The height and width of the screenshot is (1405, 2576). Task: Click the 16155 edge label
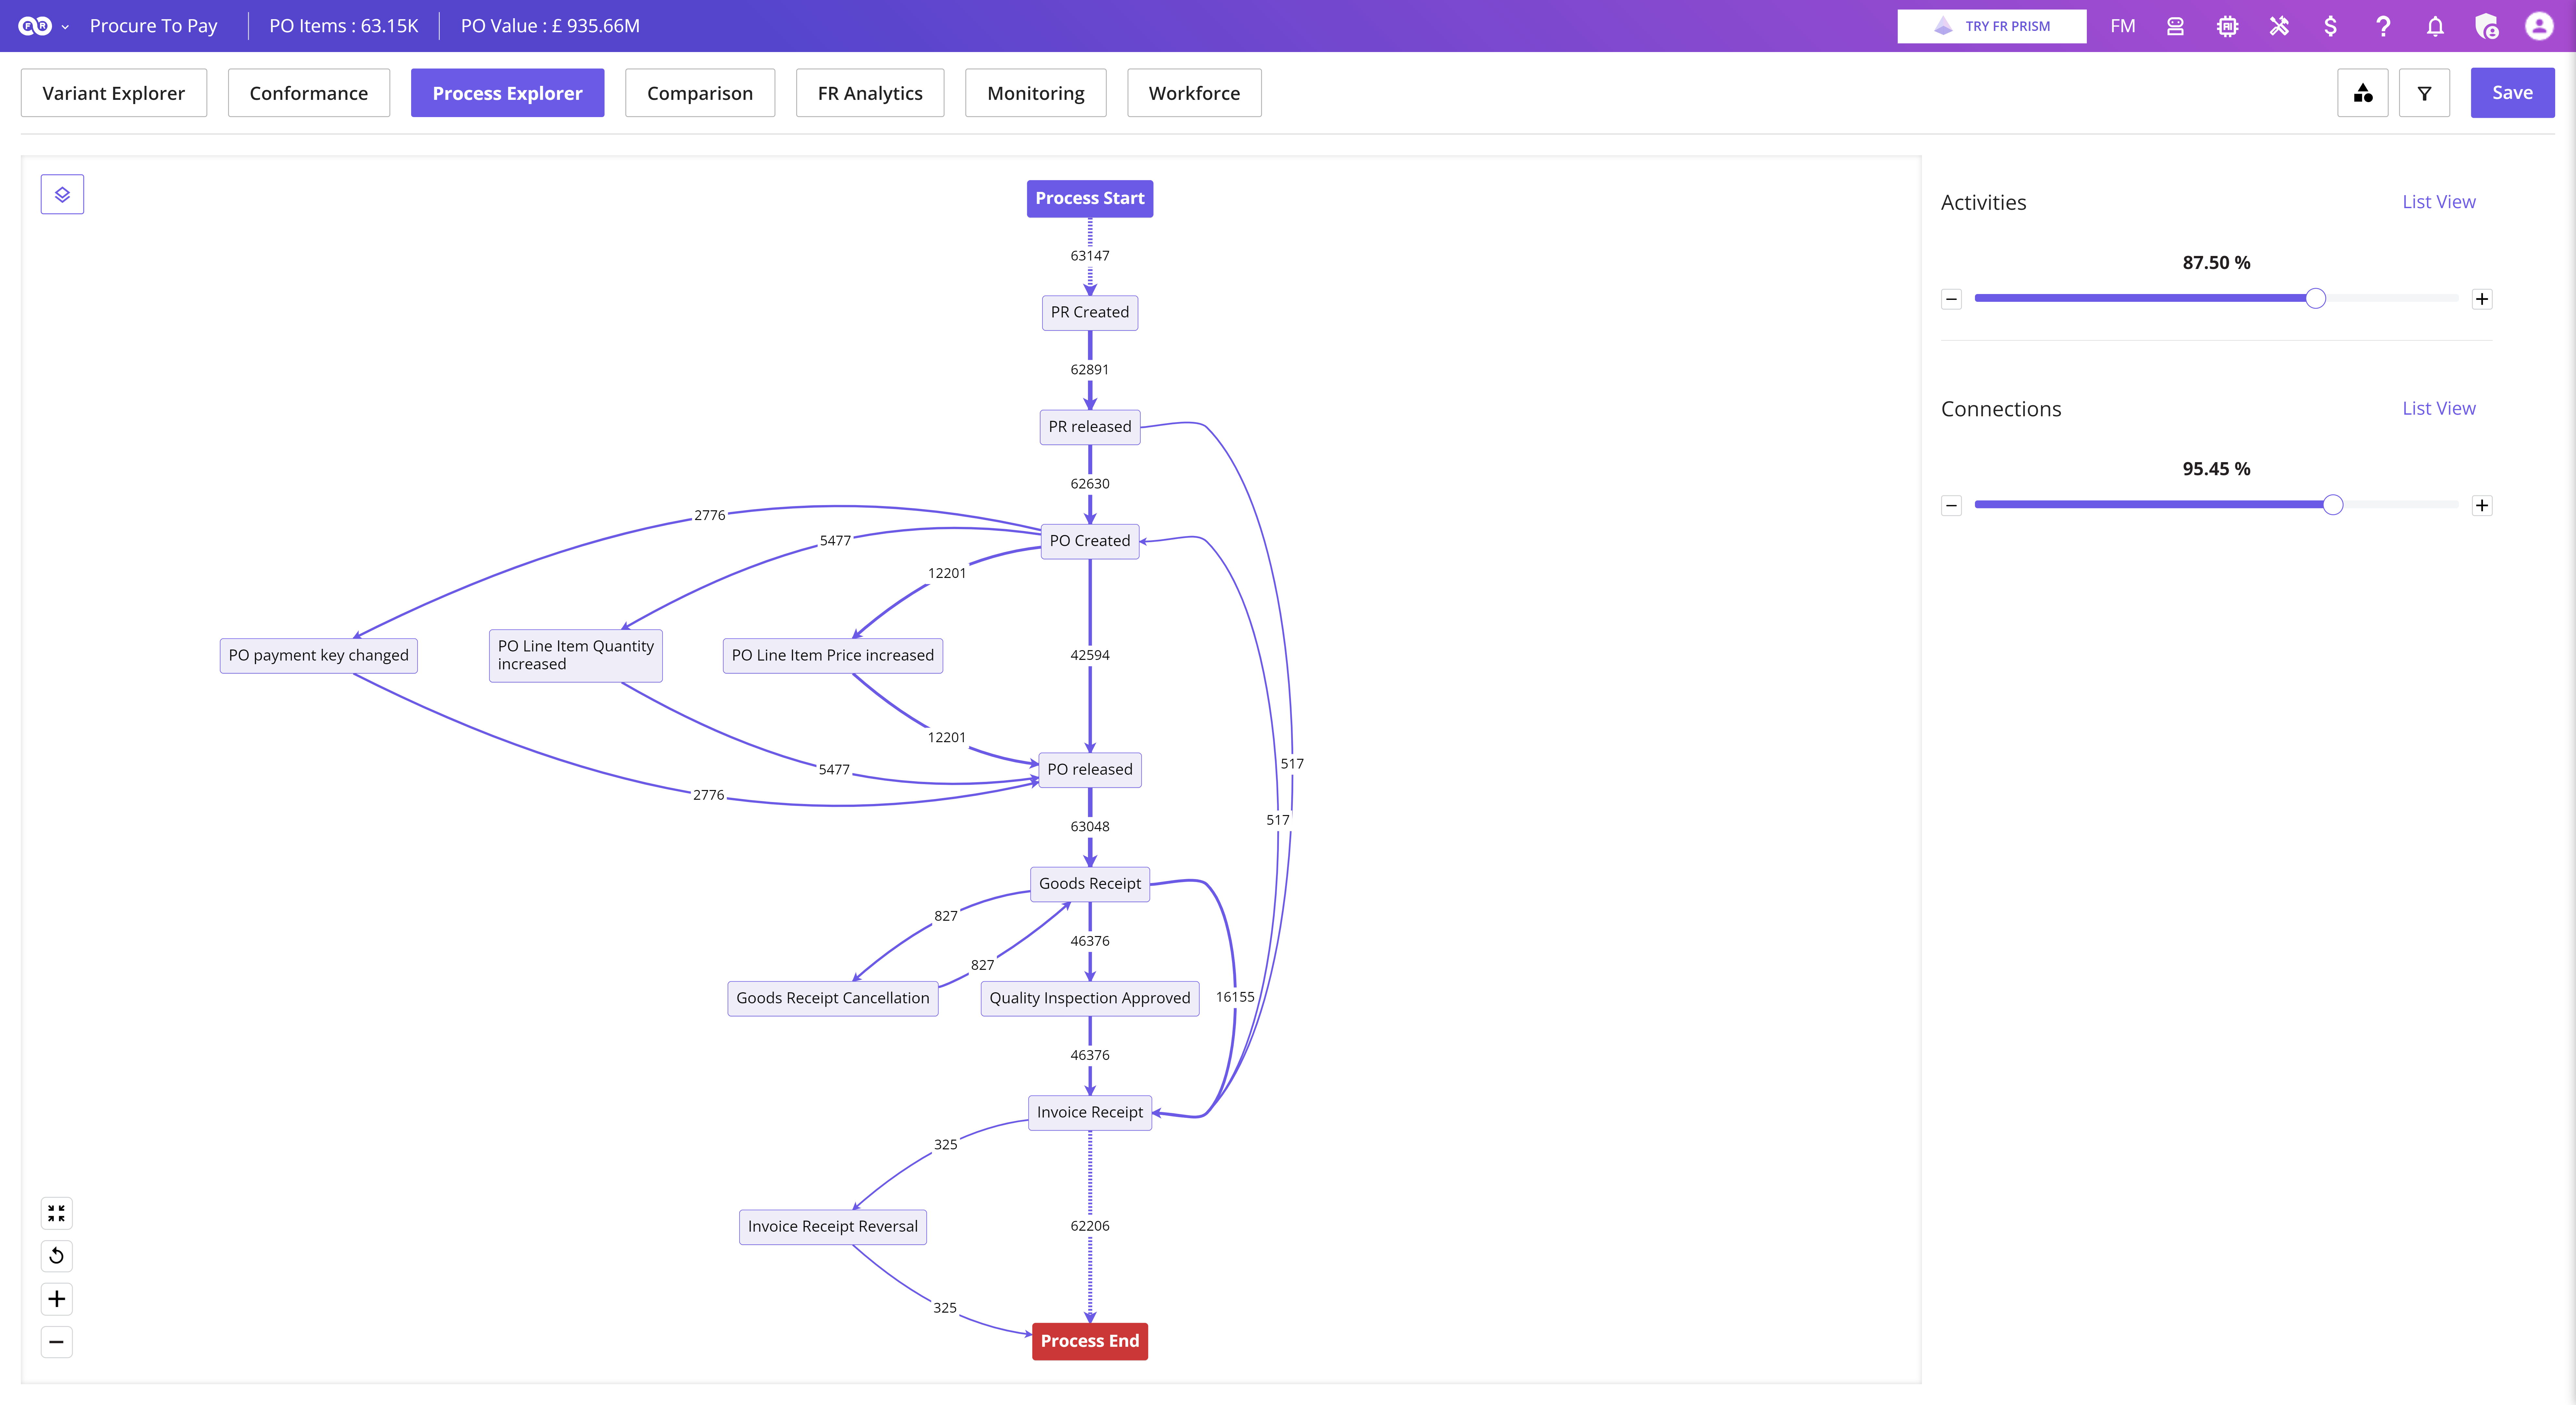point(1235,997)
